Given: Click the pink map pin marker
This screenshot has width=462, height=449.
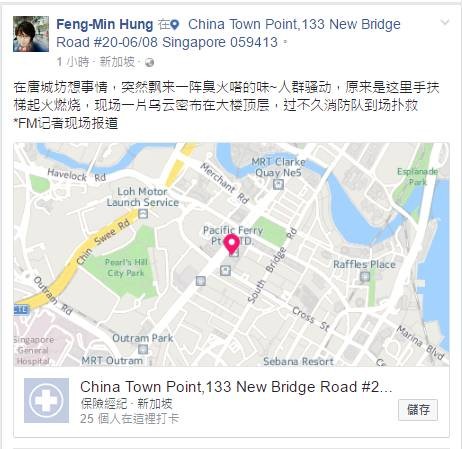Looking at the screenshot, I should tap(231, 244).
